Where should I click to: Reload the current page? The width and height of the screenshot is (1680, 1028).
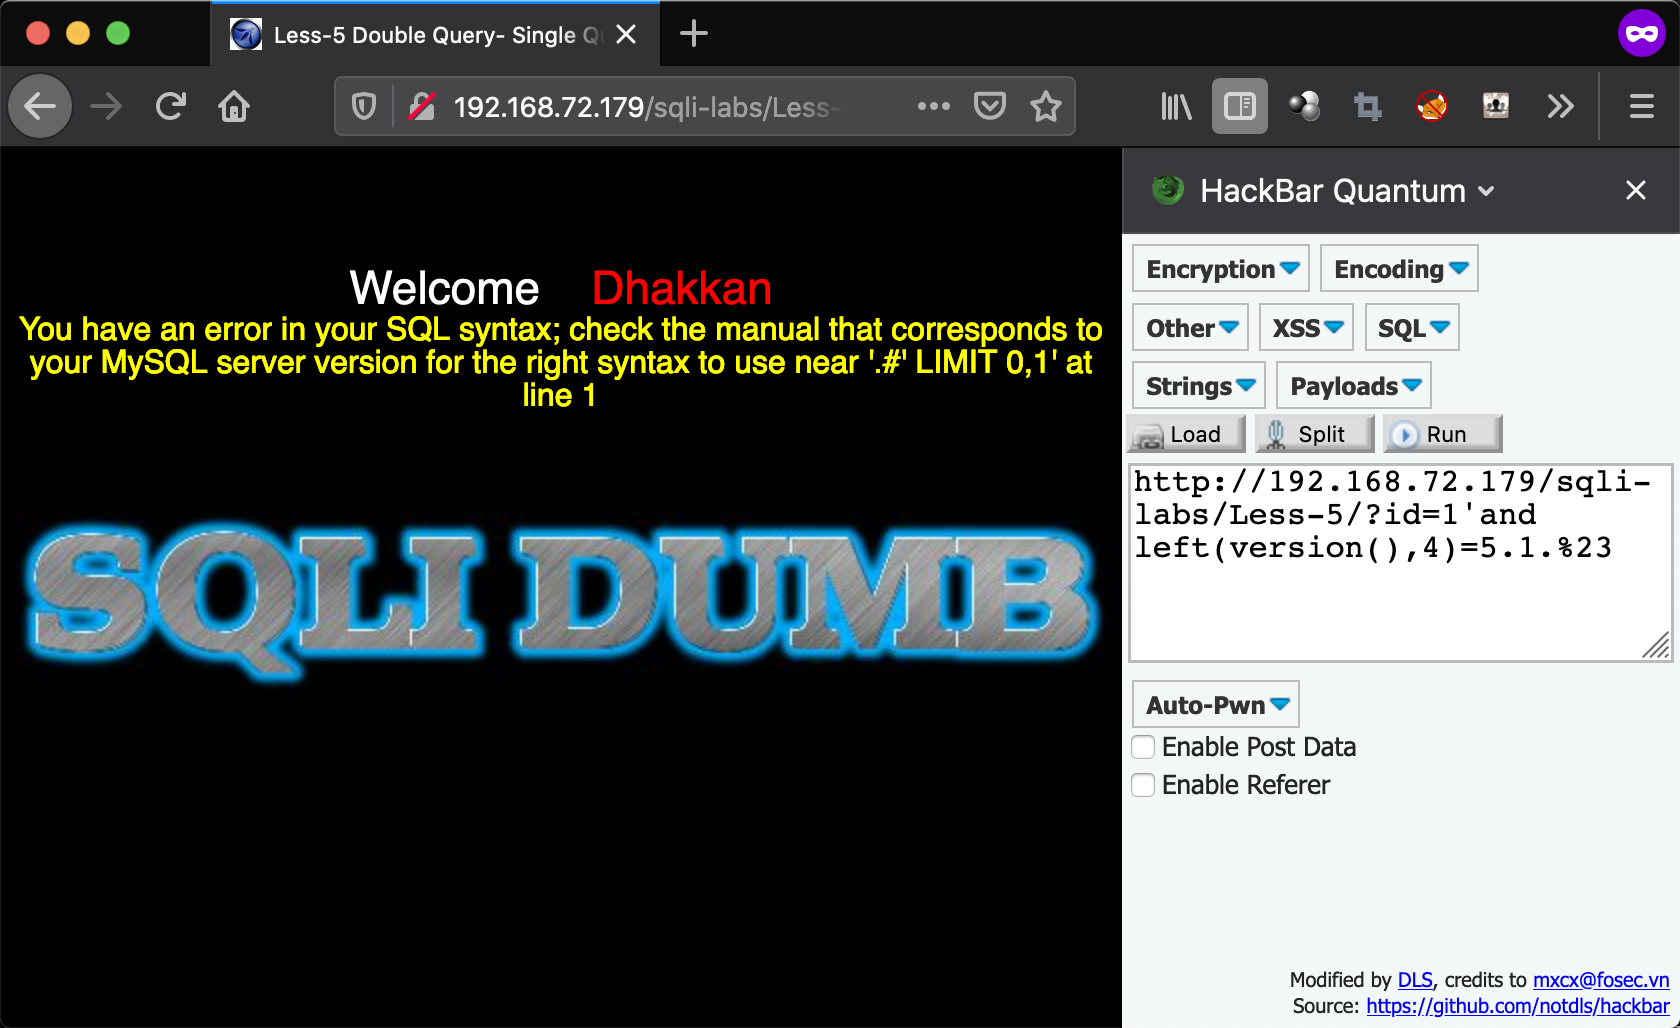[x=171, y=106]
